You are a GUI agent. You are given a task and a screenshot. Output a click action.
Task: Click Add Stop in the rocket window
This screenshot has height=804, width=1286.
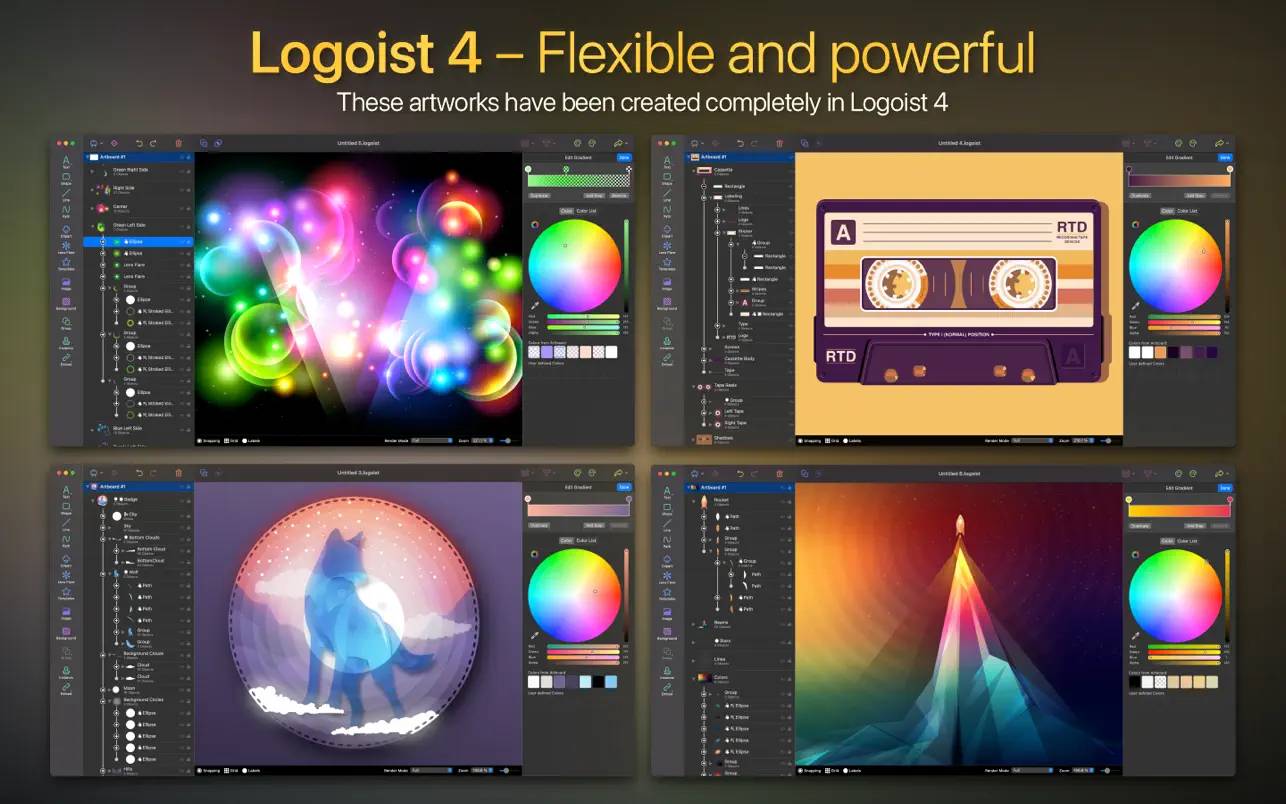pyautogui.click(x=1194, y=526)
